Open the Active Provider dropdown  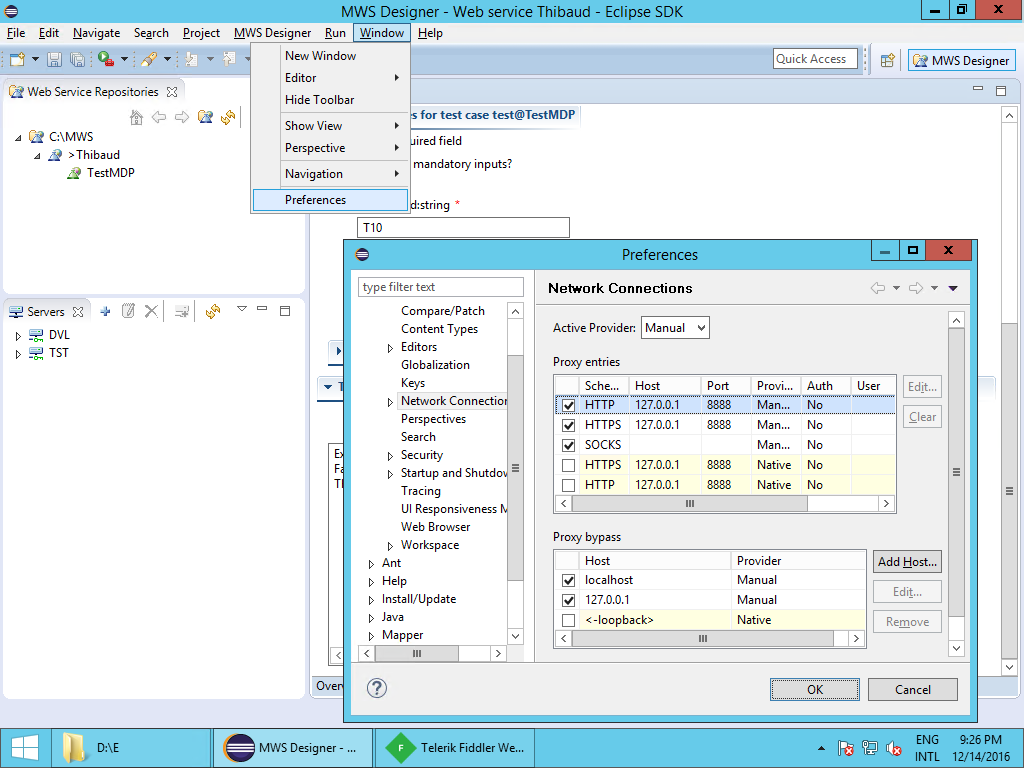(x=675, y=327)
